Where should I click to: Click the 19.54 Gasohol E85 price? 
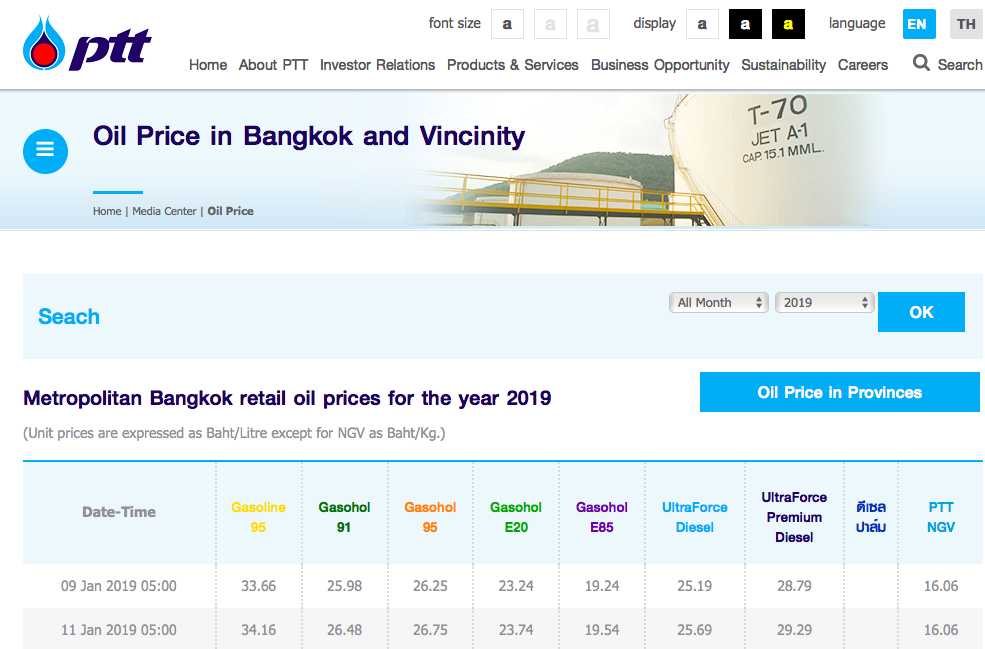[x=602, y=630]
